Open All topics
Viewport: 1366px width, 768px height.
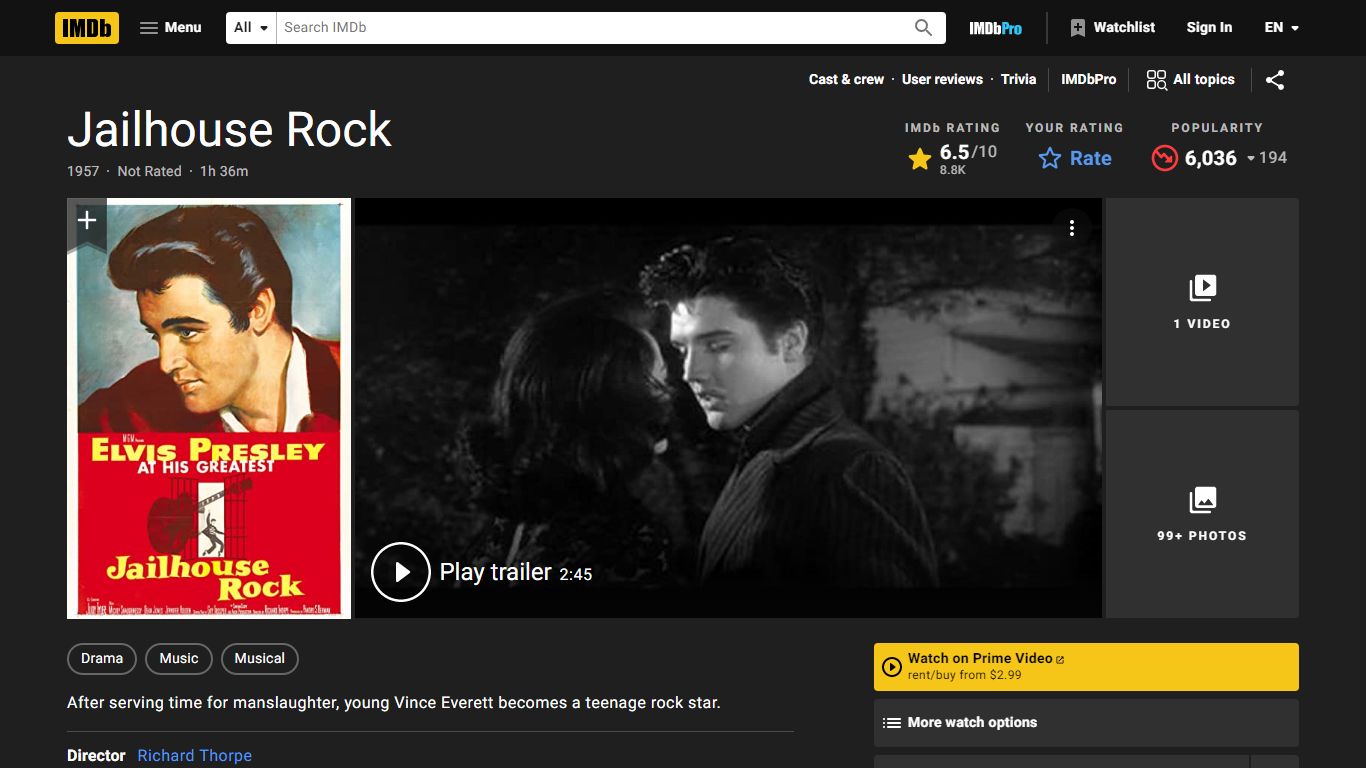point(1190,80)
